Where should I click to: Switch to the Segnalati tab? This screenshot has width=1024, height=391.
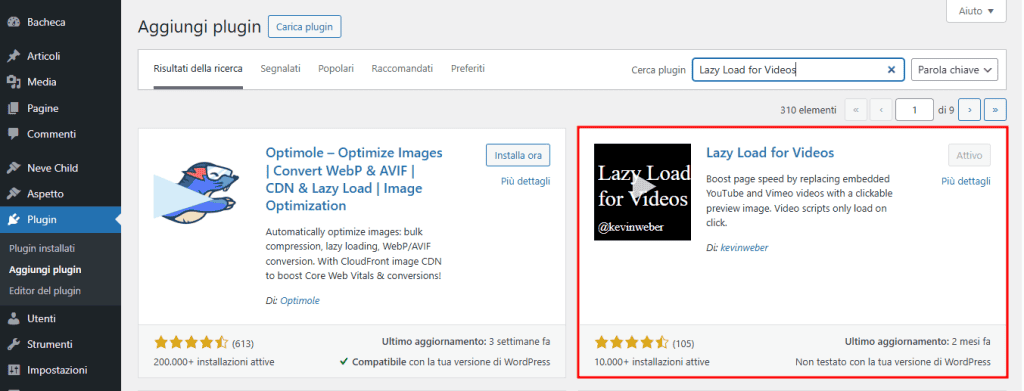[x=280, y=69]
